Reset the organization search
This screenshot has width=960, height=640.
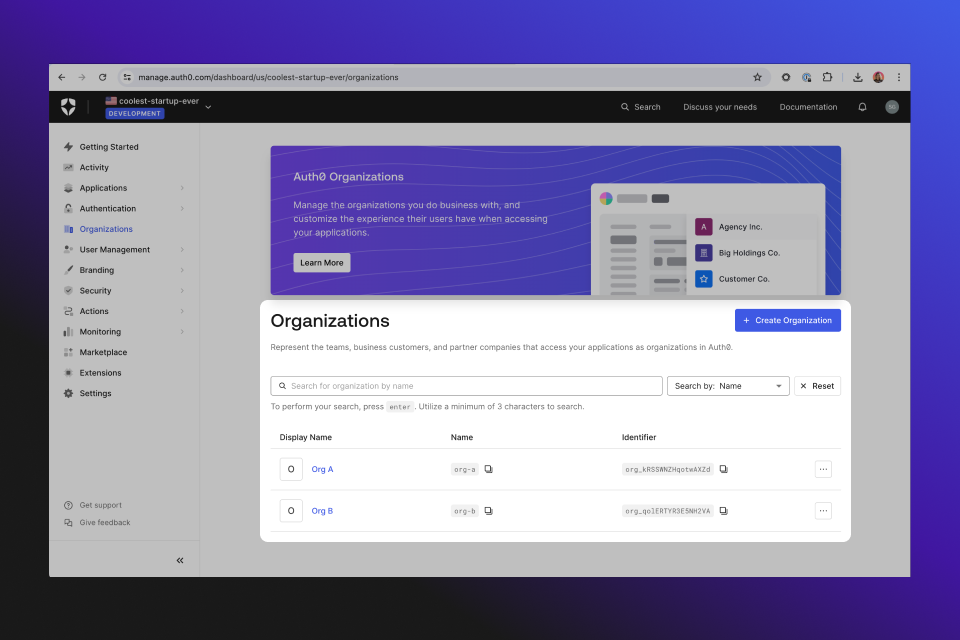coord(817,386)
